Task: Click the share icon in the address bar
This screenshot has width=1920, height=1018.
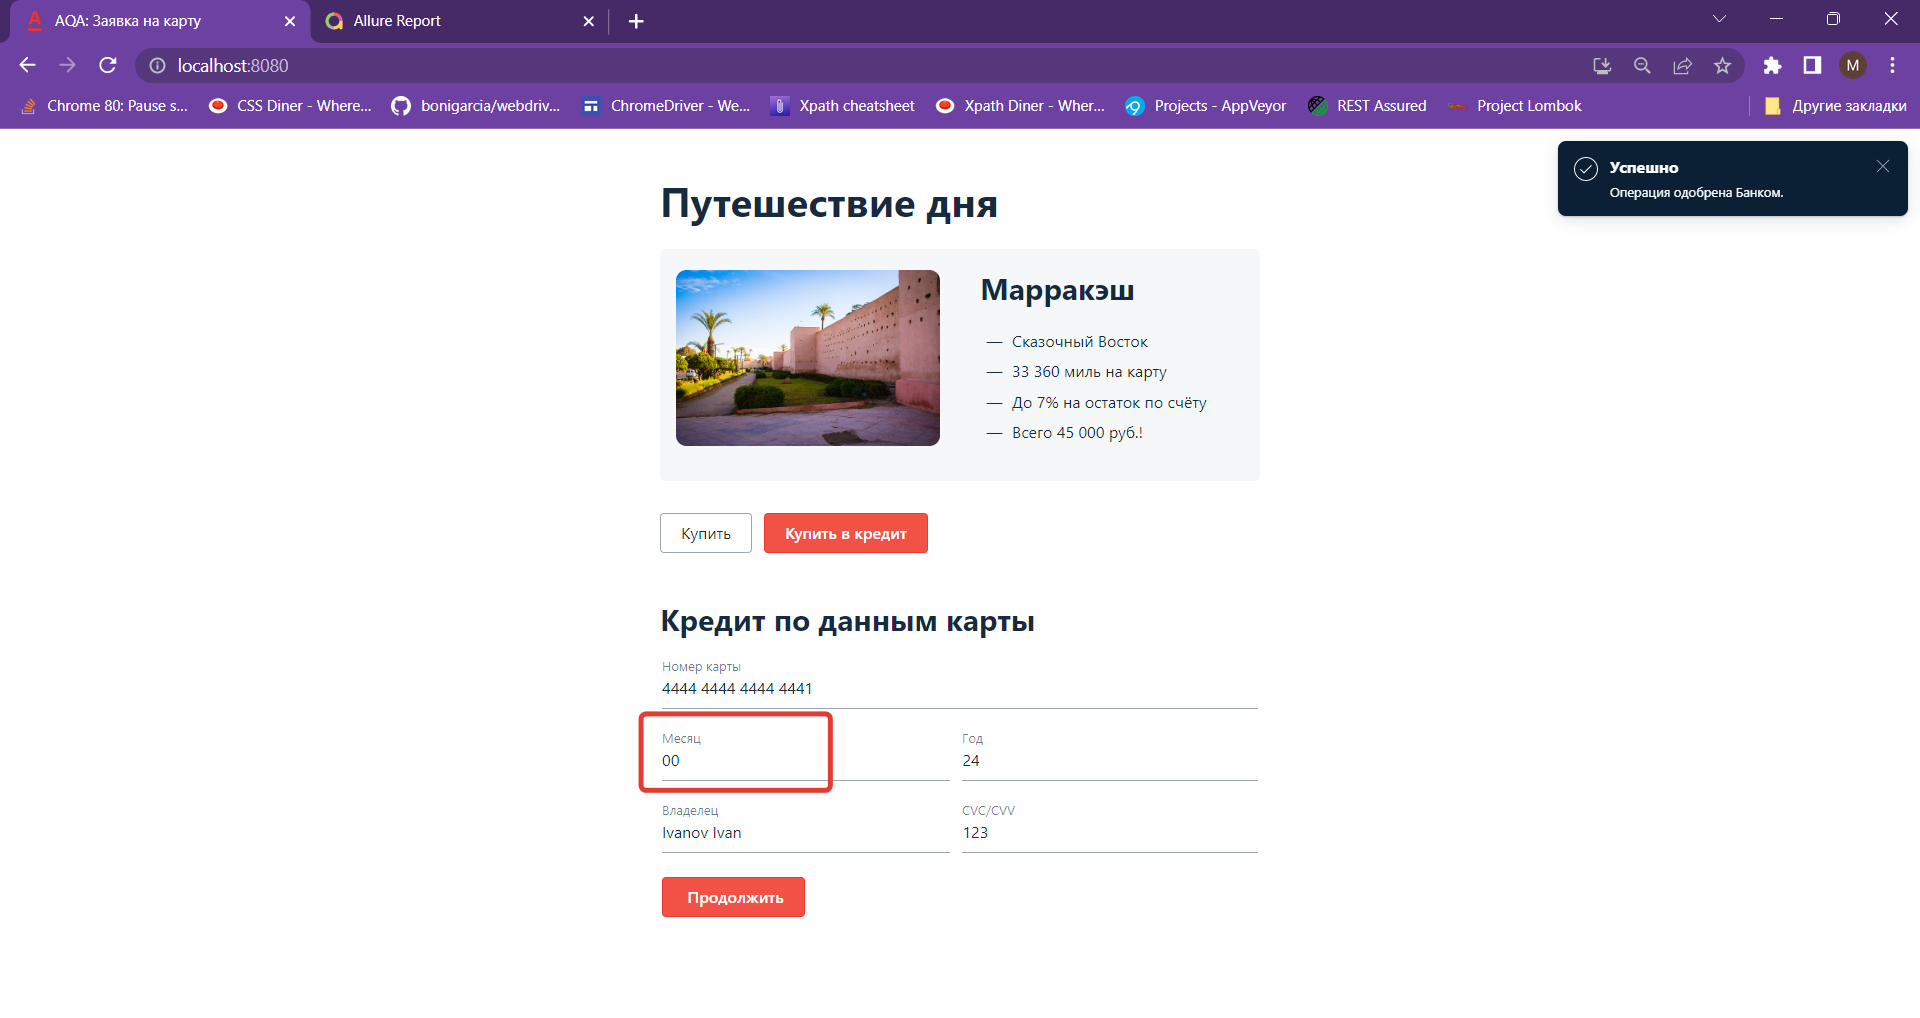Action: pos(1682,65)
